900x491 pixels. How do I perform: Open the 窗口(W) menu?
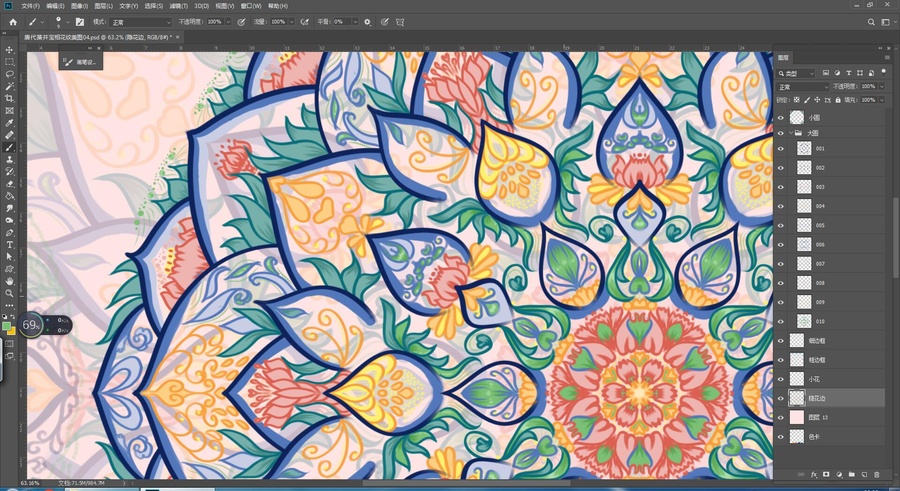250,6
